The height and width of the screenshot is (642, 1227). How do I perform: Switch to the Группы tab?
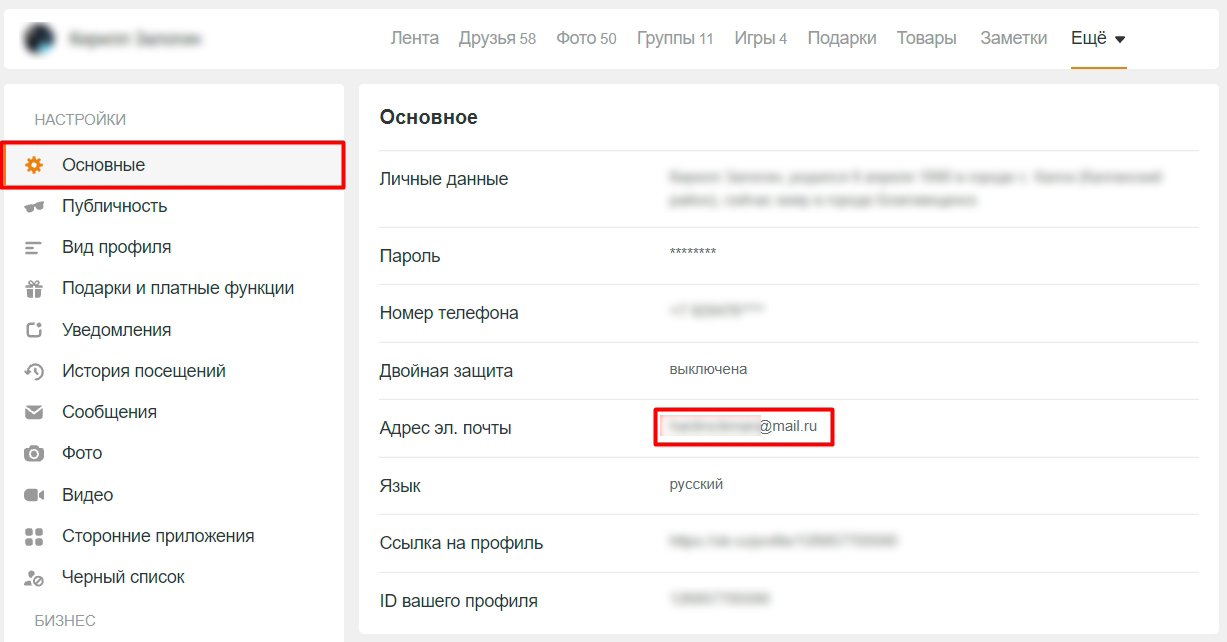pos(674,39)
